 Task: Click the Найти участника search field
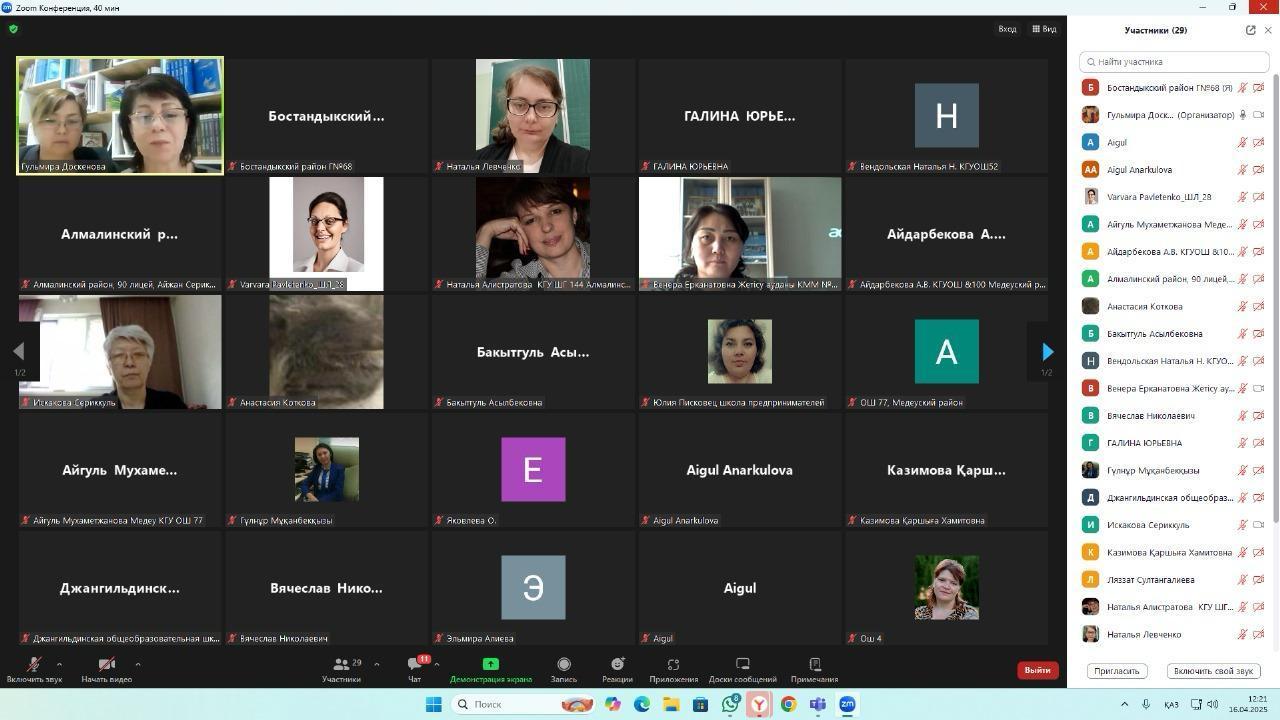click(1174, 62)
